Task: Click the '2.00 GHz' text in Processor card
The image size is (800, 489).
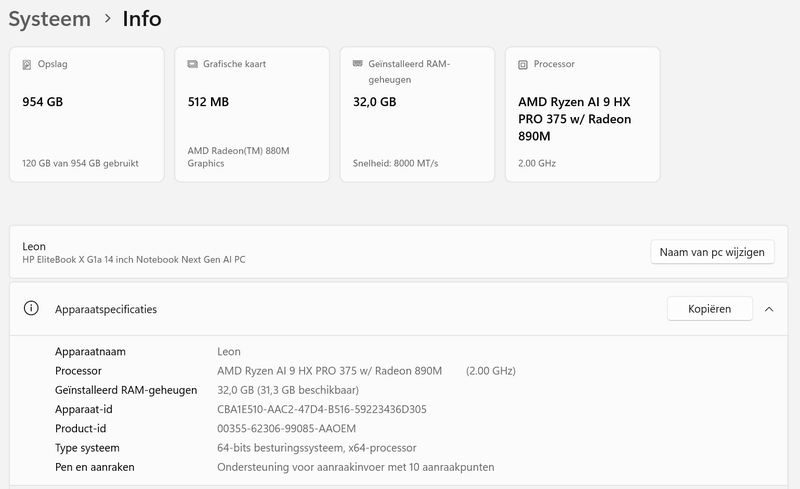Action: point(537,163)
